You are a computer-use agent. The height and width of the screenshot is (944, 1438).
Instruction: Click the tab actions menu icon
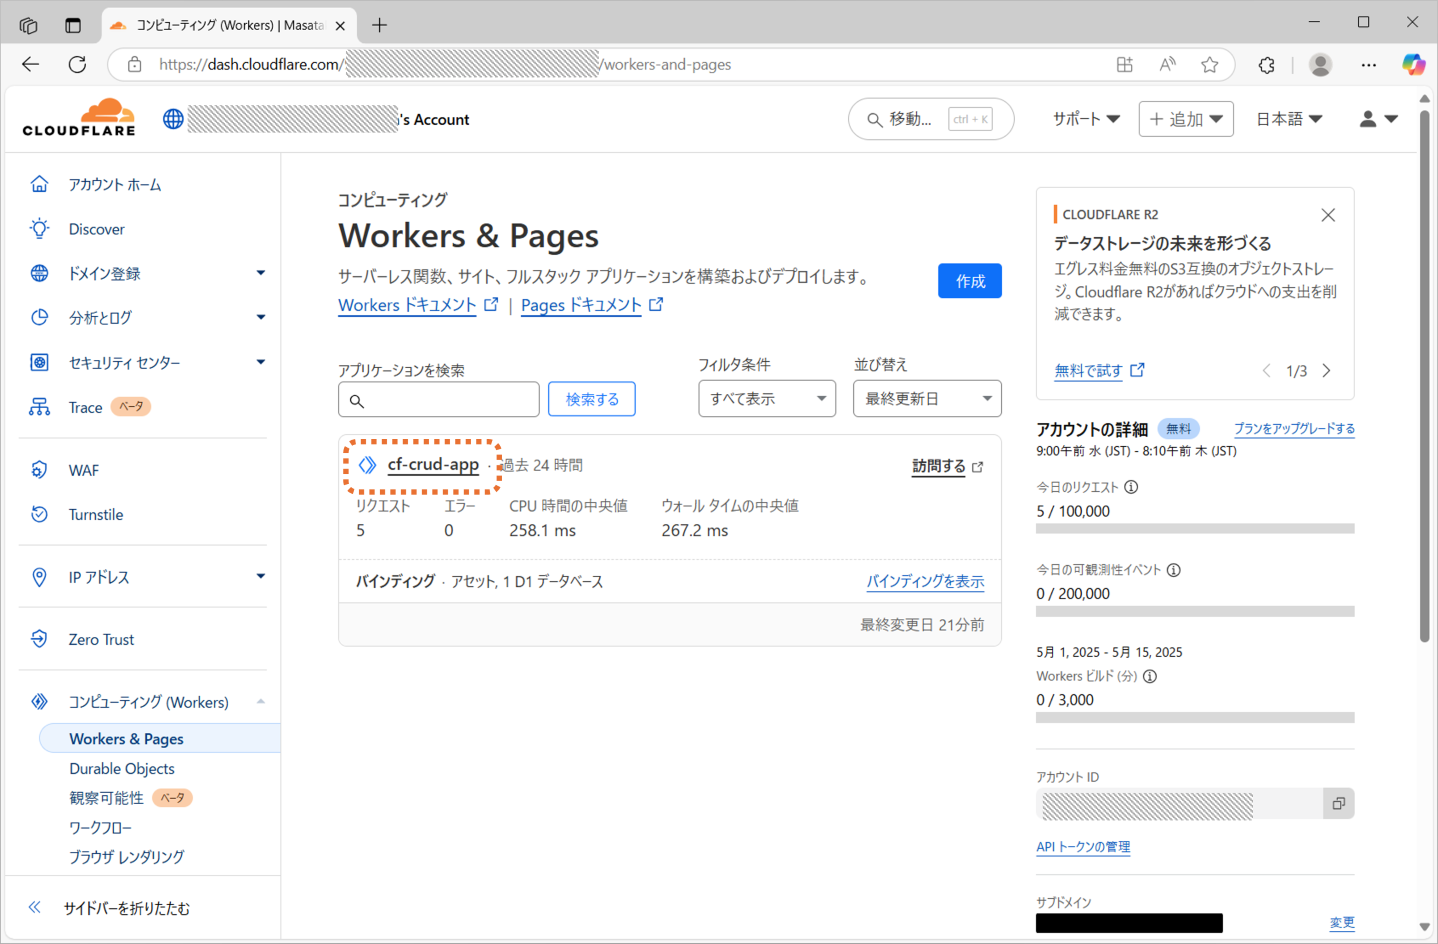73,25
